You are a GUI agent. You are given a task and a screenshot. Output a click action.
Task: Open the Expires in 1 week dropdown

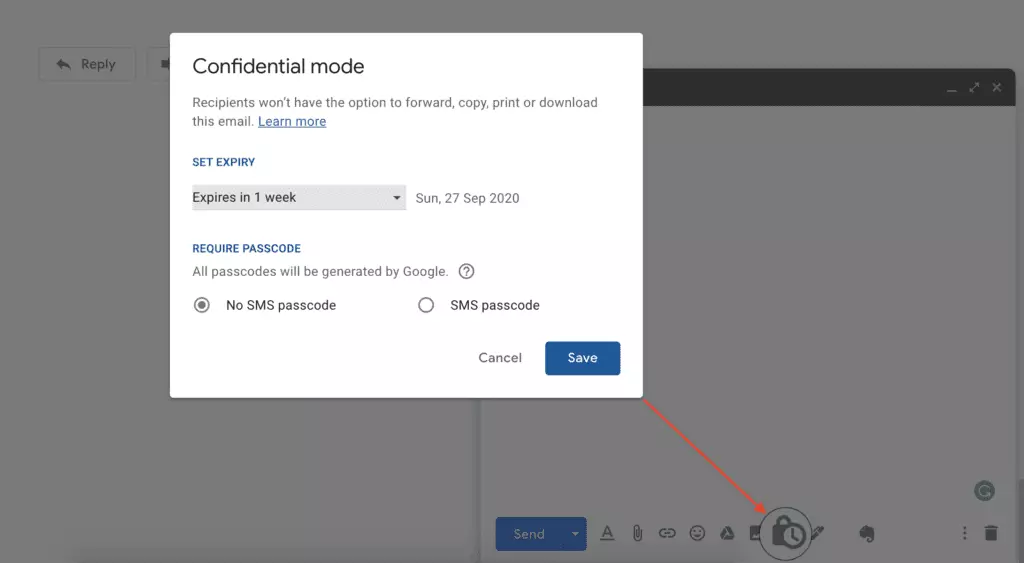coord(298,197)
